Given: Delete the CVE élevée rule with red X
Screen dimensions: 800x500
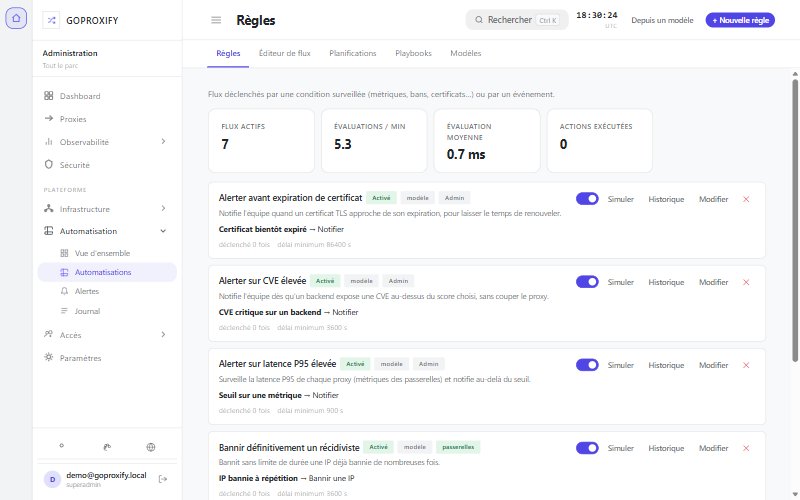Looking at the screenshot, I should 746,282.
